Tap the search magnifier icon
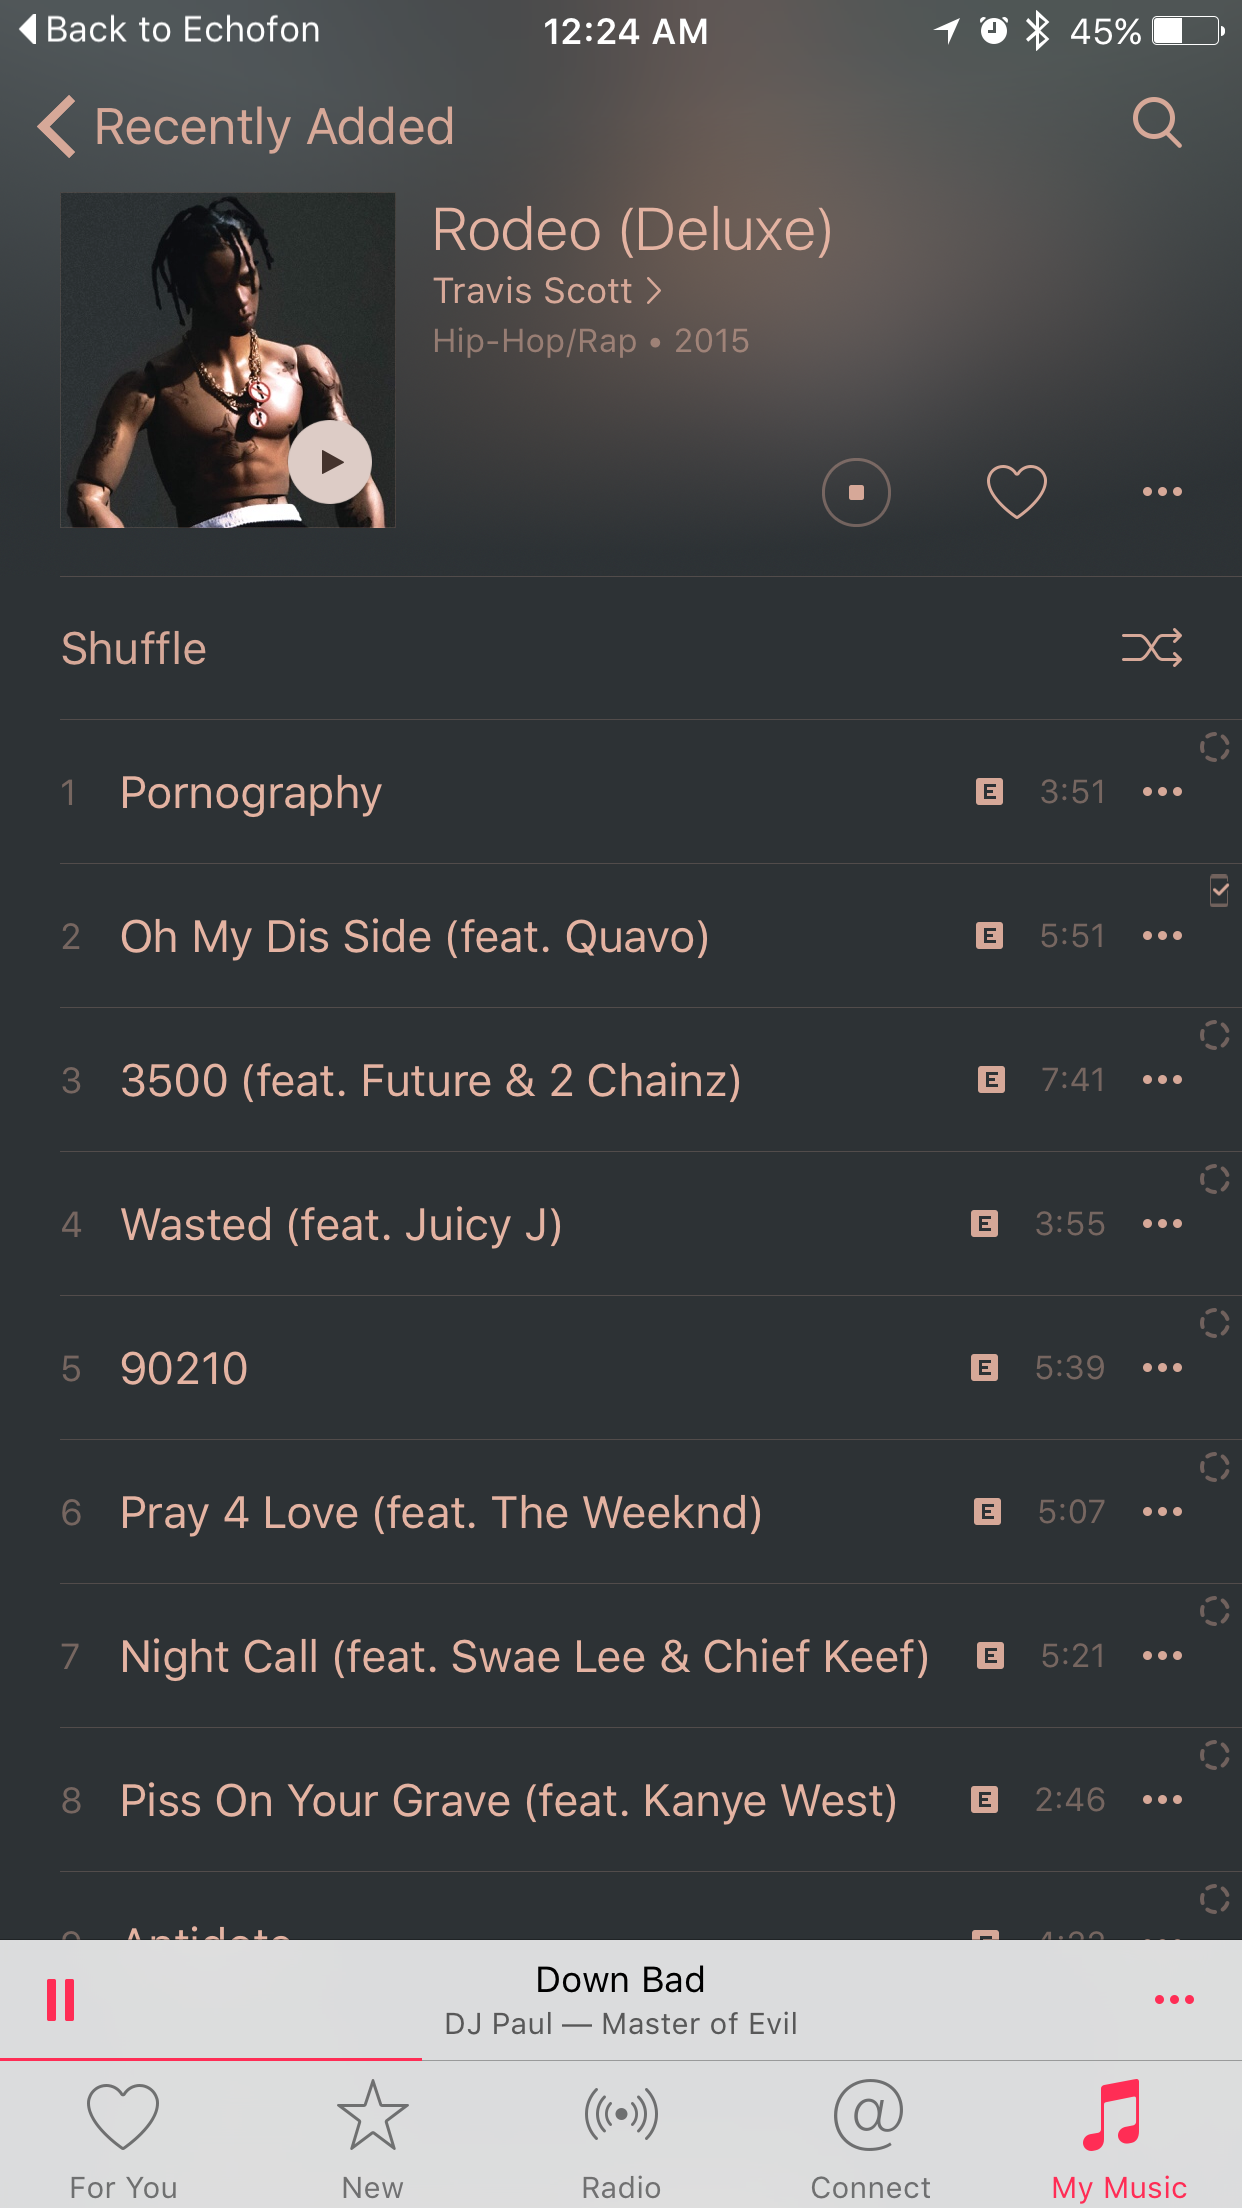 tap(1157, 123)
